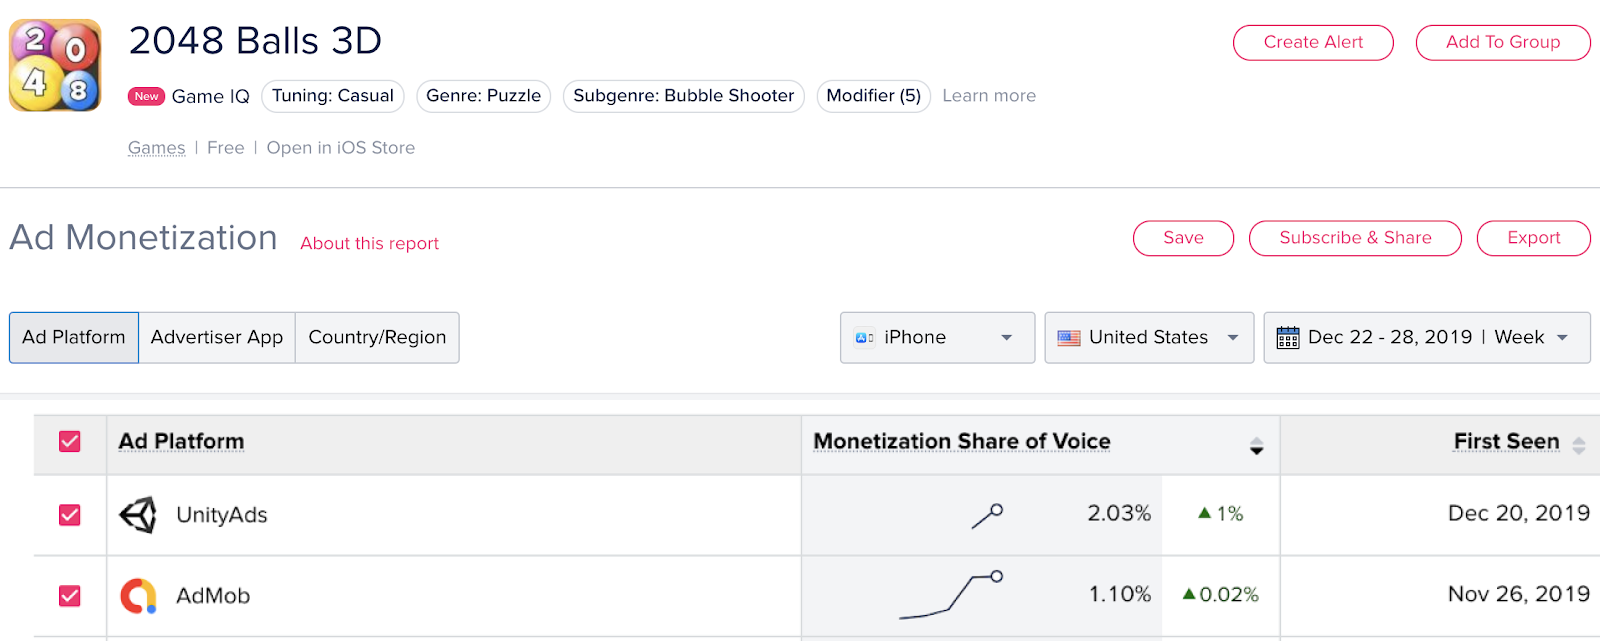The width and height of the screenshot is (1600, 641).
Task: Click the AdMob platform name
Action: tap(213, 596)
